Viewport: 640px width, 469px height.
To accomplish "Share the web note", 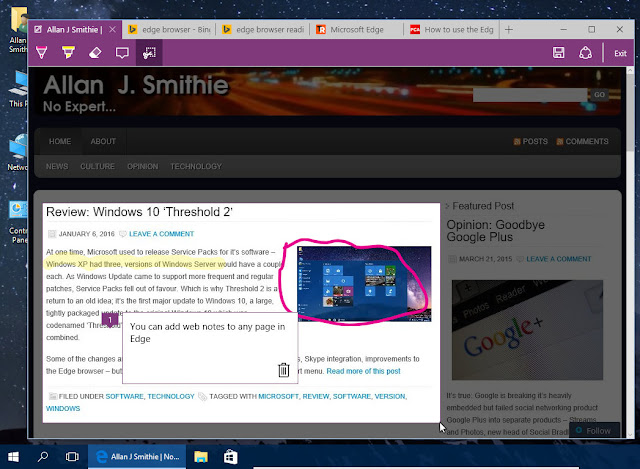I will 585,53.
